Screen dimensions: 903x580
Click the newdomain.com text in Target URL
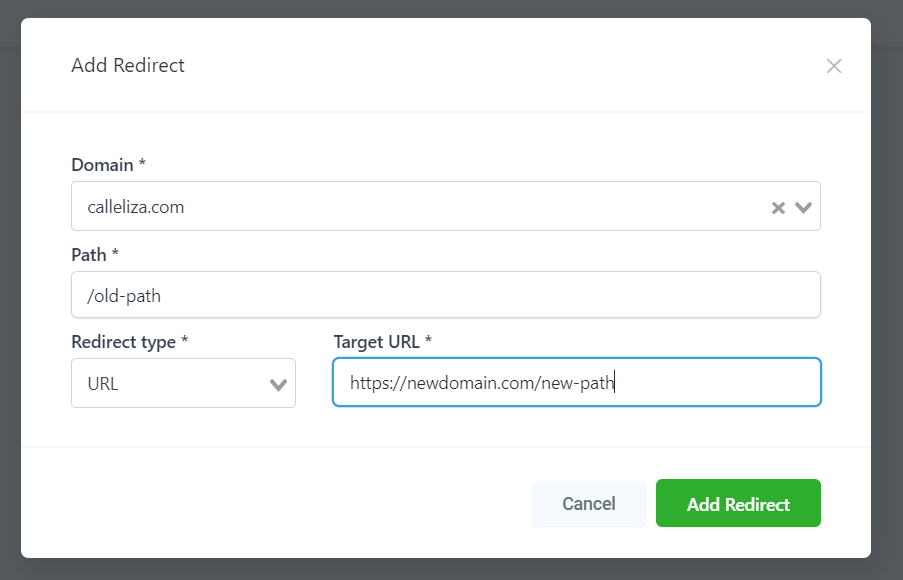469,383
